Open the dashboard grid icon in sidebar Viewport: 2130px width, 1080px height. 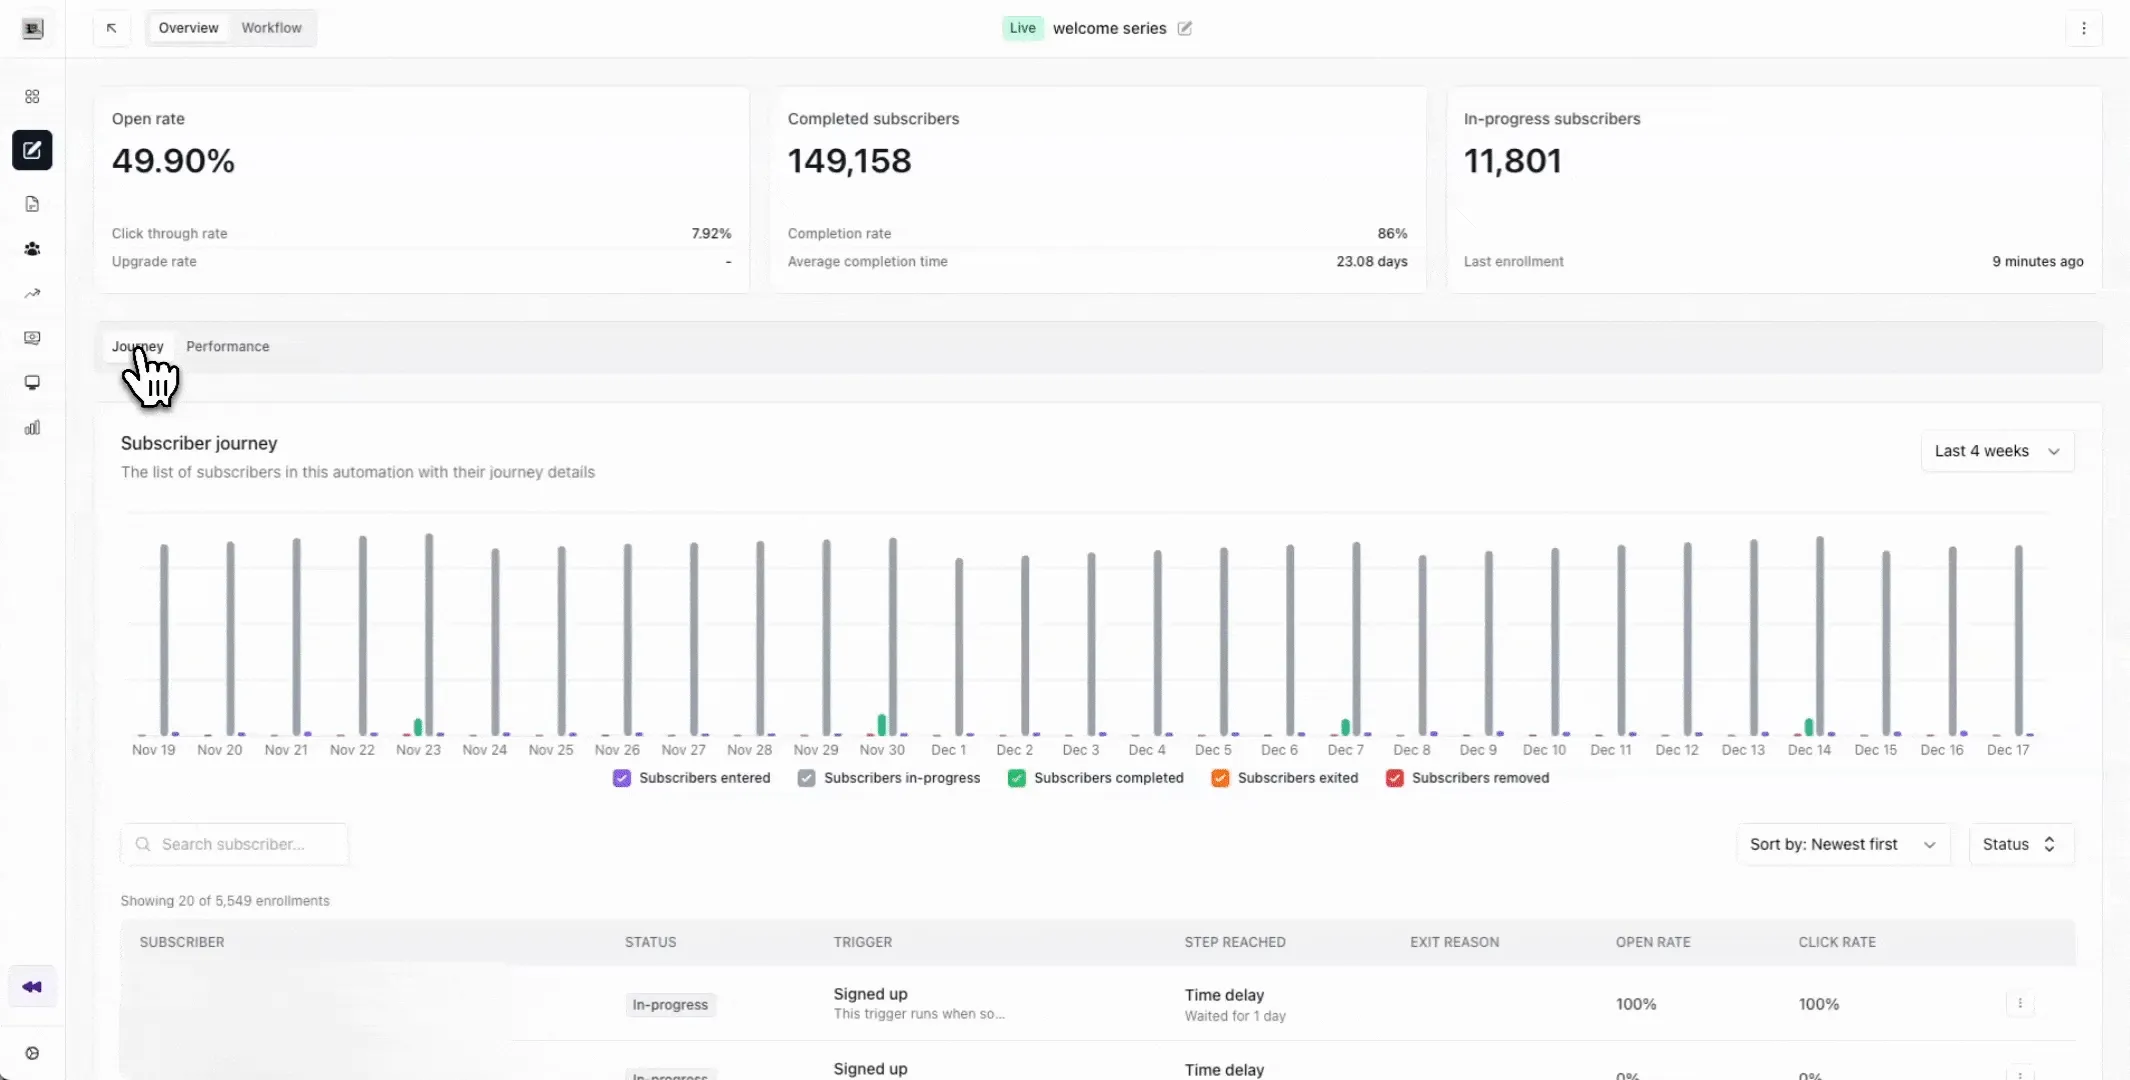click(x=32, y=97)
